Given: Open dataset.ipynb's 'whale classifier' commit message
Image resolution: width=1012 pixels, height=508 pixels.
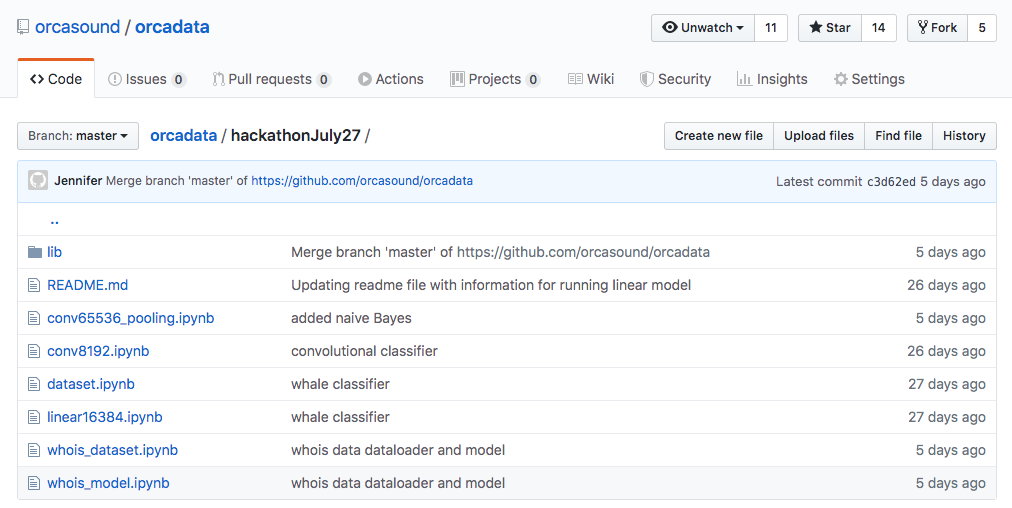Looking at the screenshot, I should (x=340, y=383).
